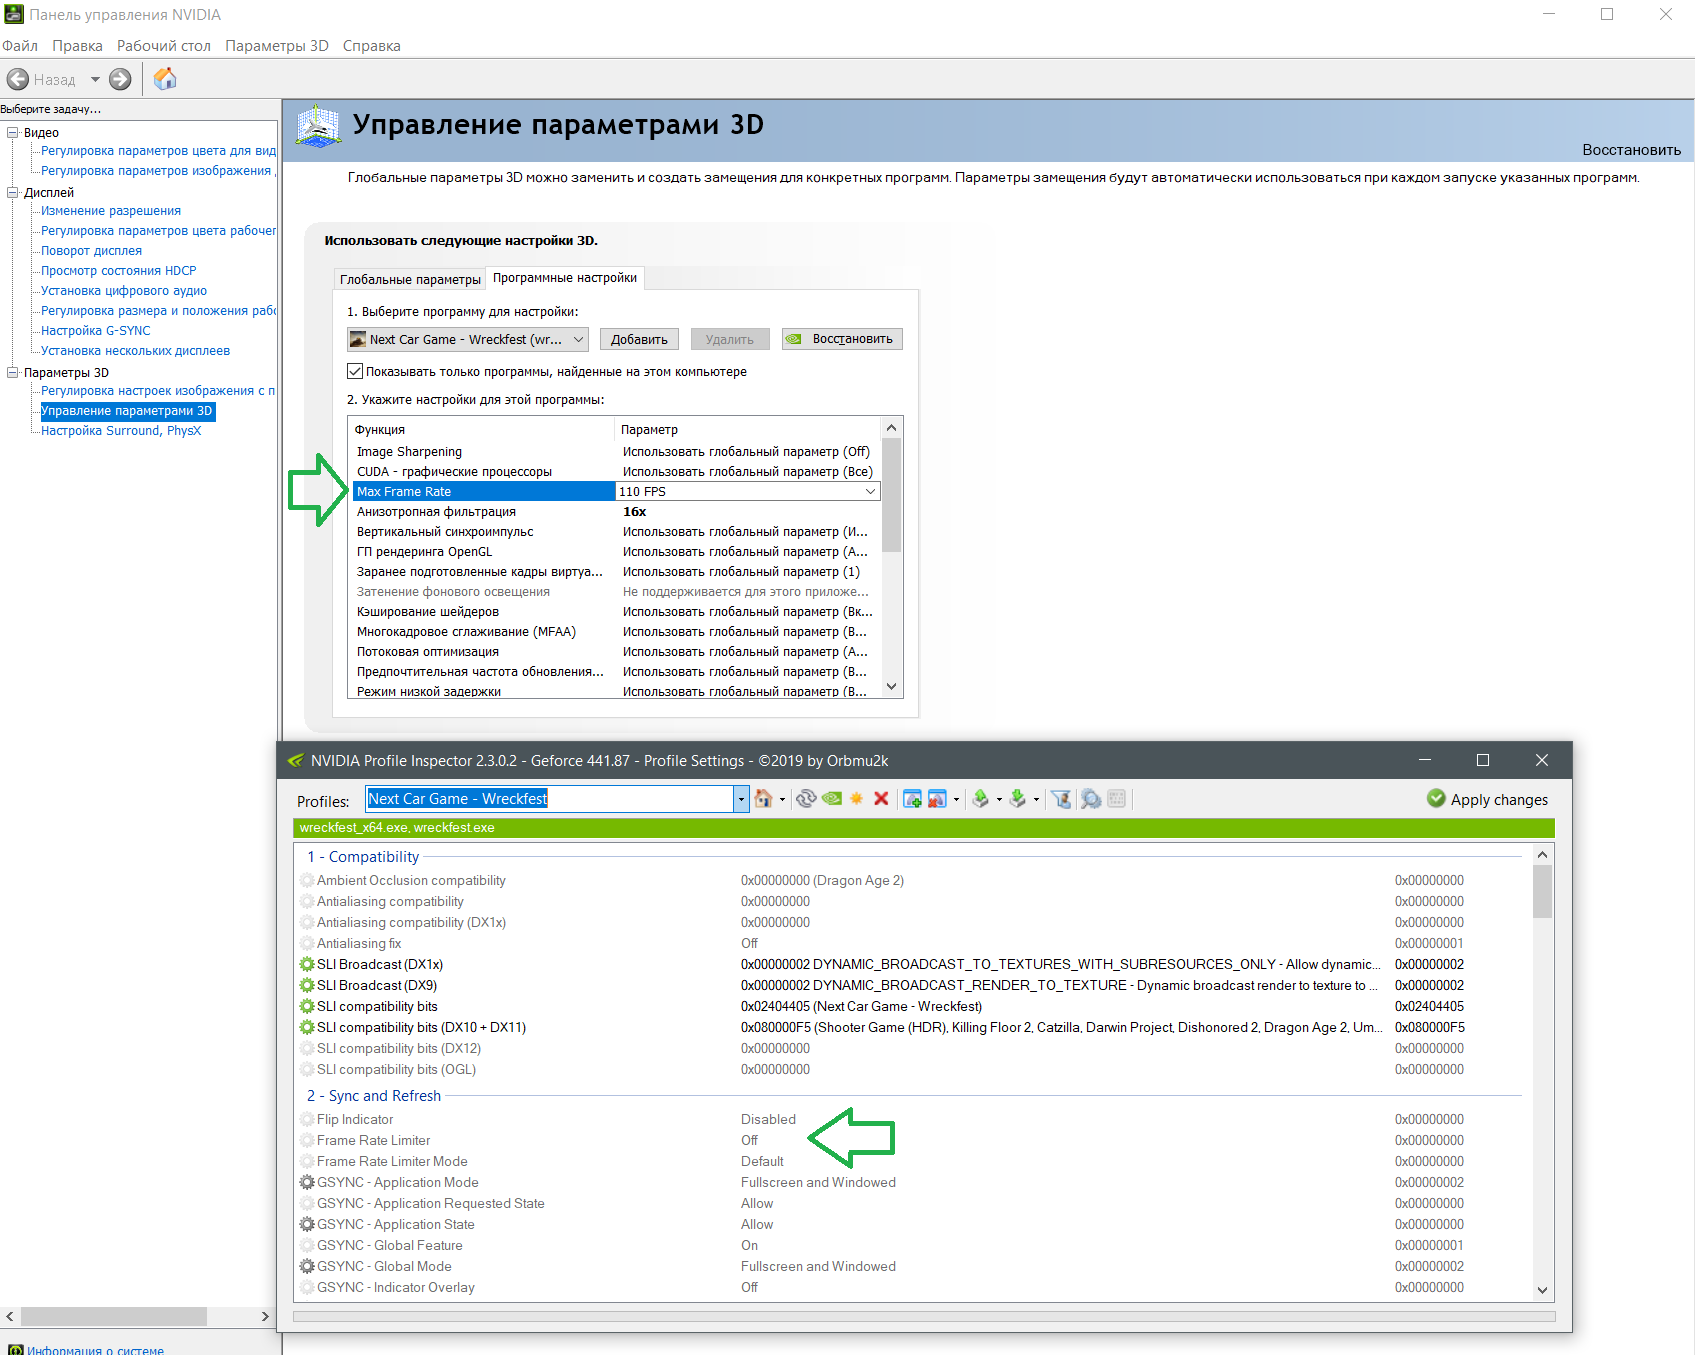Click the Восстановить link in the page header
This screenshot has width=1695, height=1355.
(x=1631, y=150)
